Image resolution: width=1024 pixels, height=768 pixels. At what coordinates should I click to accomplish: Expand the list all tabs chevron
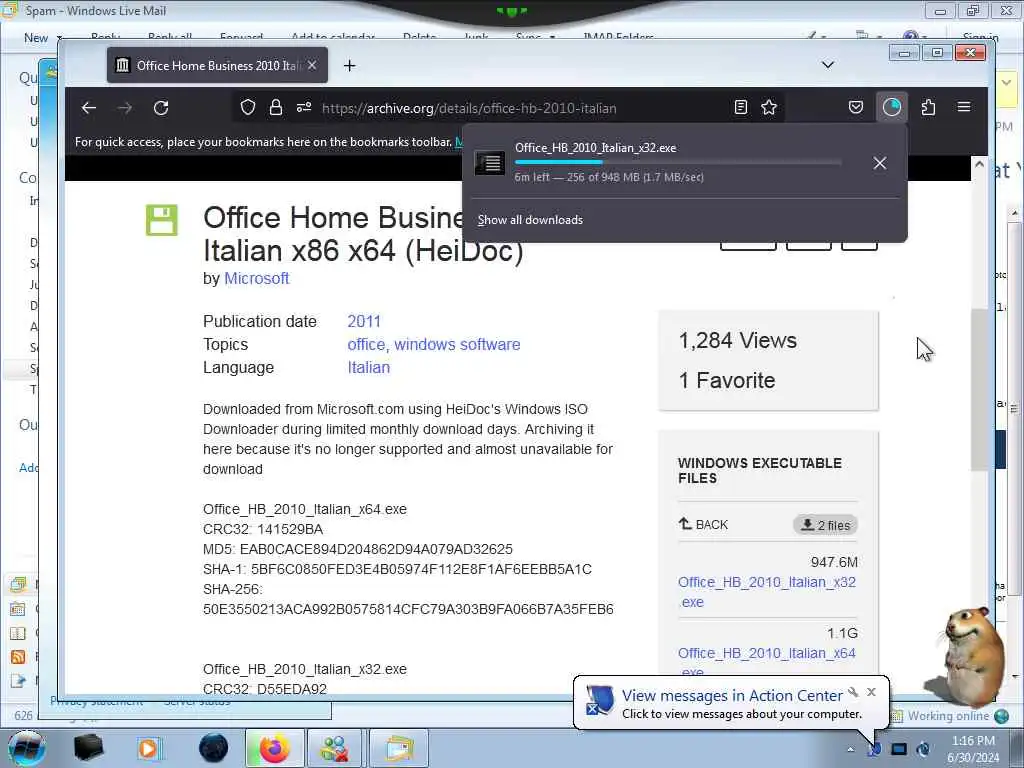[x=827, y=65]
